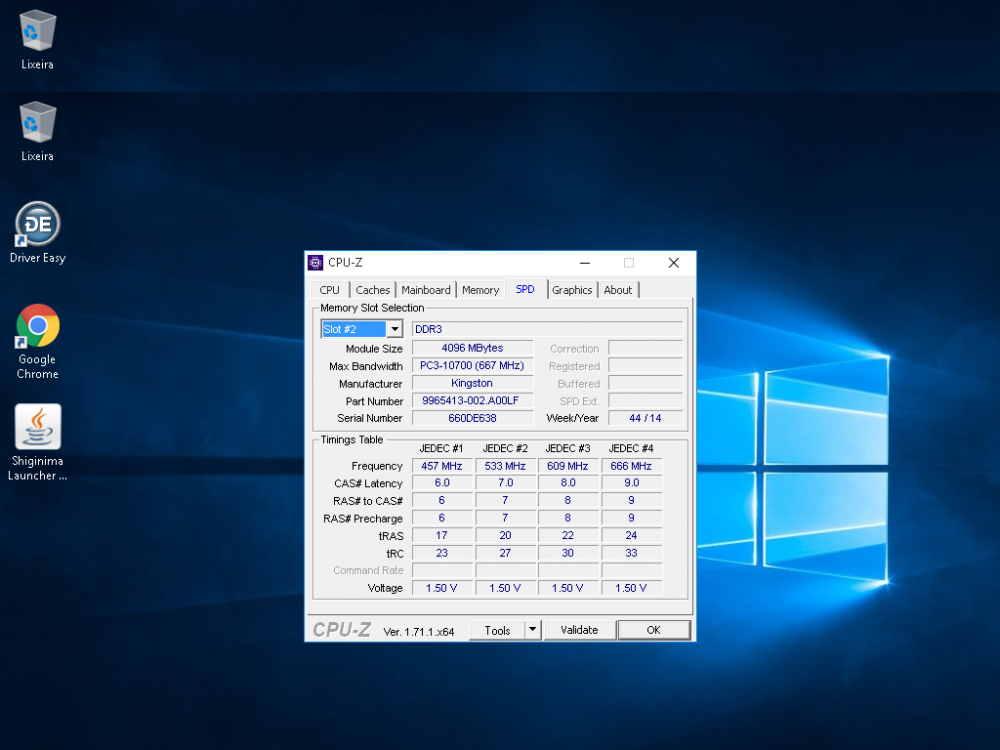
Task: Open the arrow menu beside the Tools button
Action: point(533,630)
